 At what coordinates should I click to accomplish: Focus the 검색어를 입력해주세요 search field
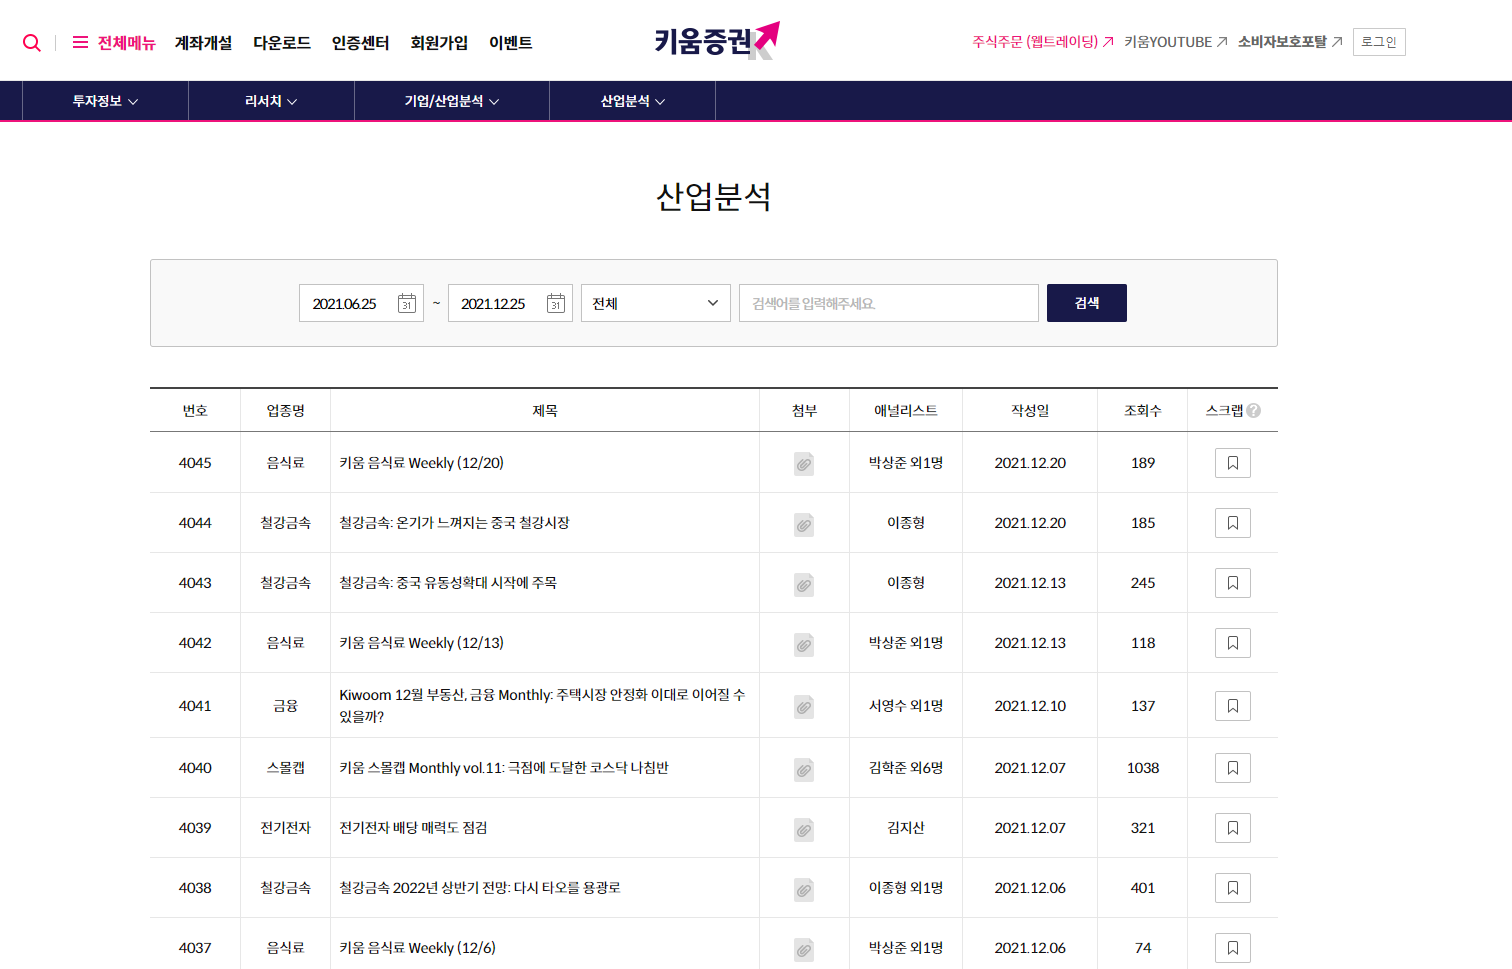889,303
